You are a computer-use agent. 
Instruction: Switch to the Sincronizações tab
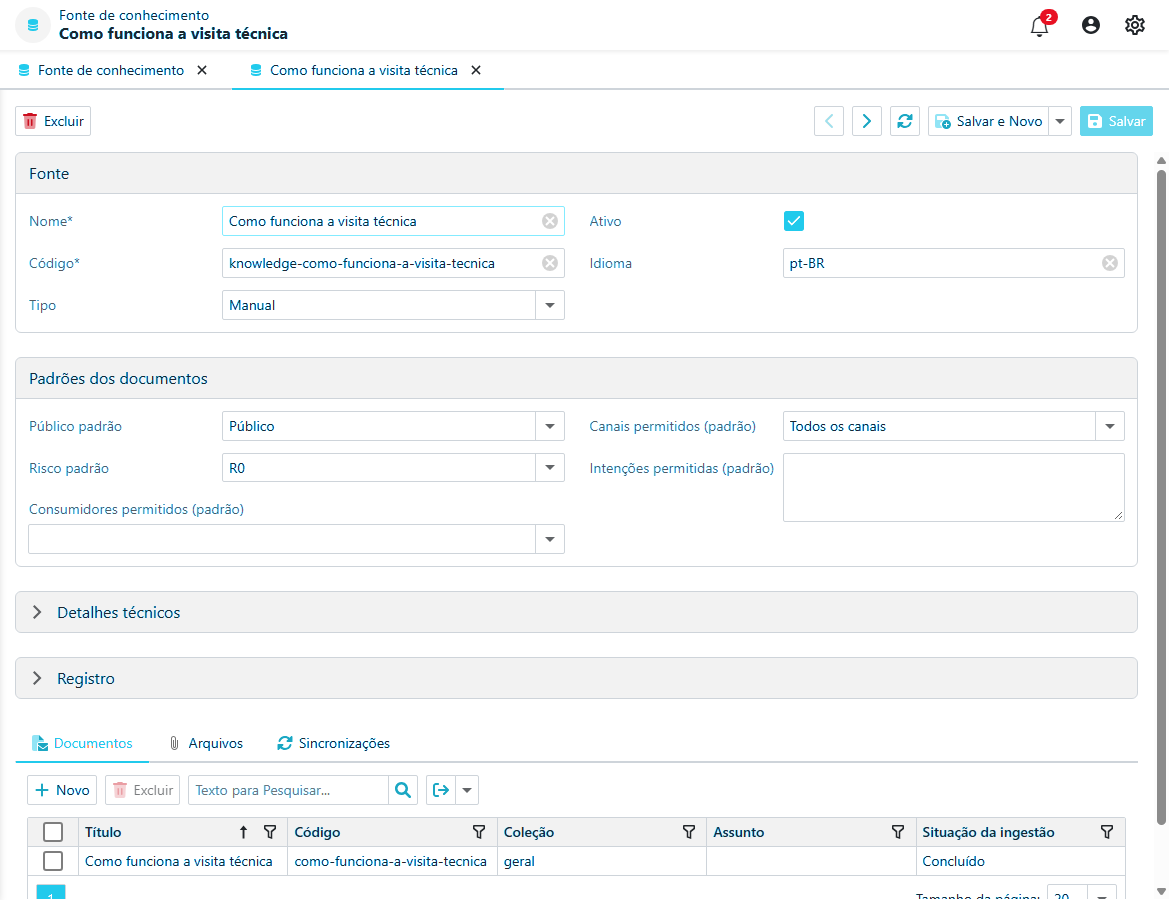334,743
